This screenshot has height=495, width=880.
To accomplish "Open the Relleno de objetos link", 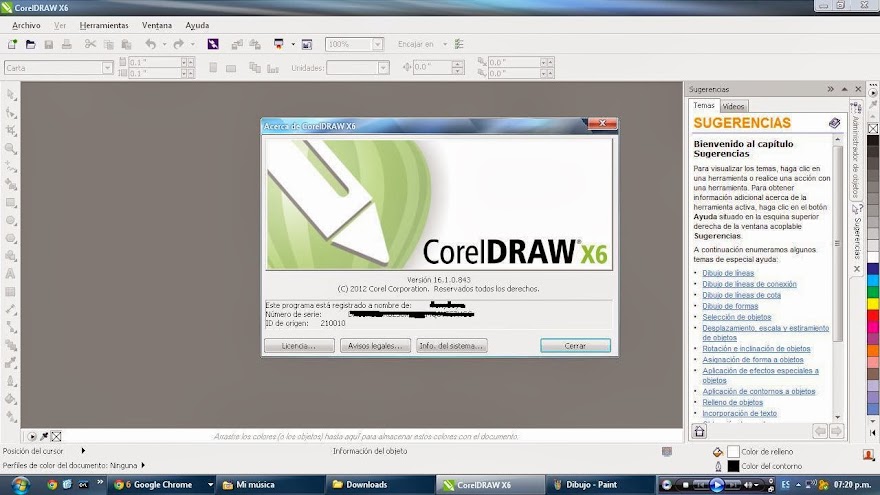I will pyautogui.click(x=732, y=402).
